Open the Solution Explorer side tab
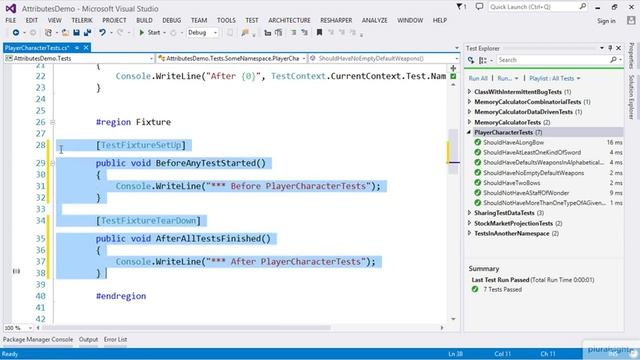 631,97
